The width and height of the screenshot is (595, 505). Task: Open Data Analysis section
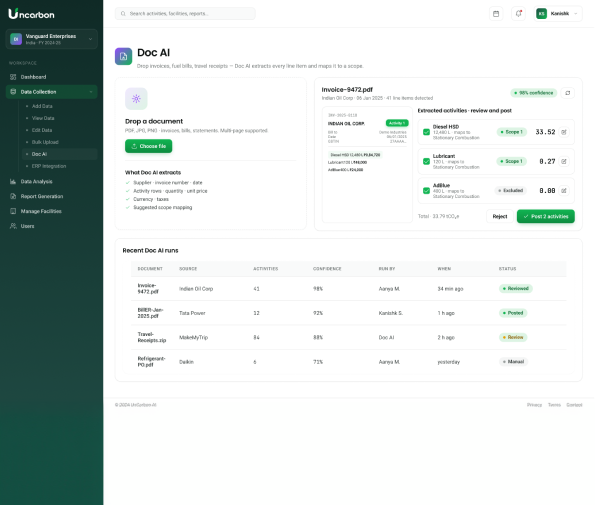coord(51,181)
